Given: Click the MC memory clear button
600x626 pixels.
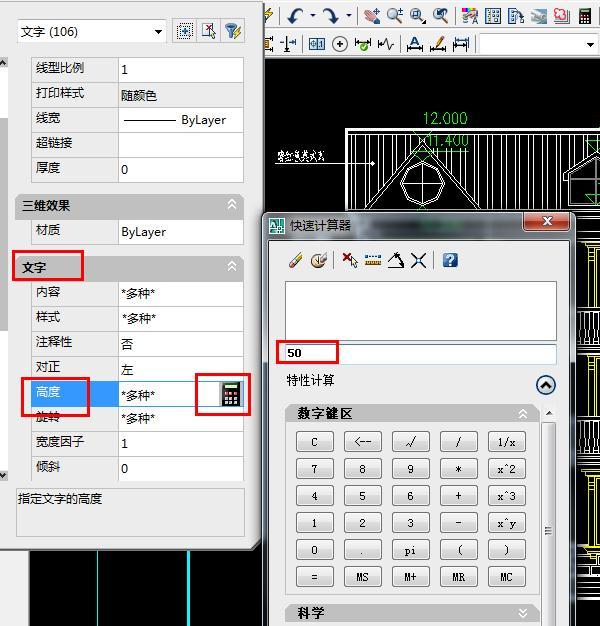Looking at the screenshot, I should [x=506, y=577].
